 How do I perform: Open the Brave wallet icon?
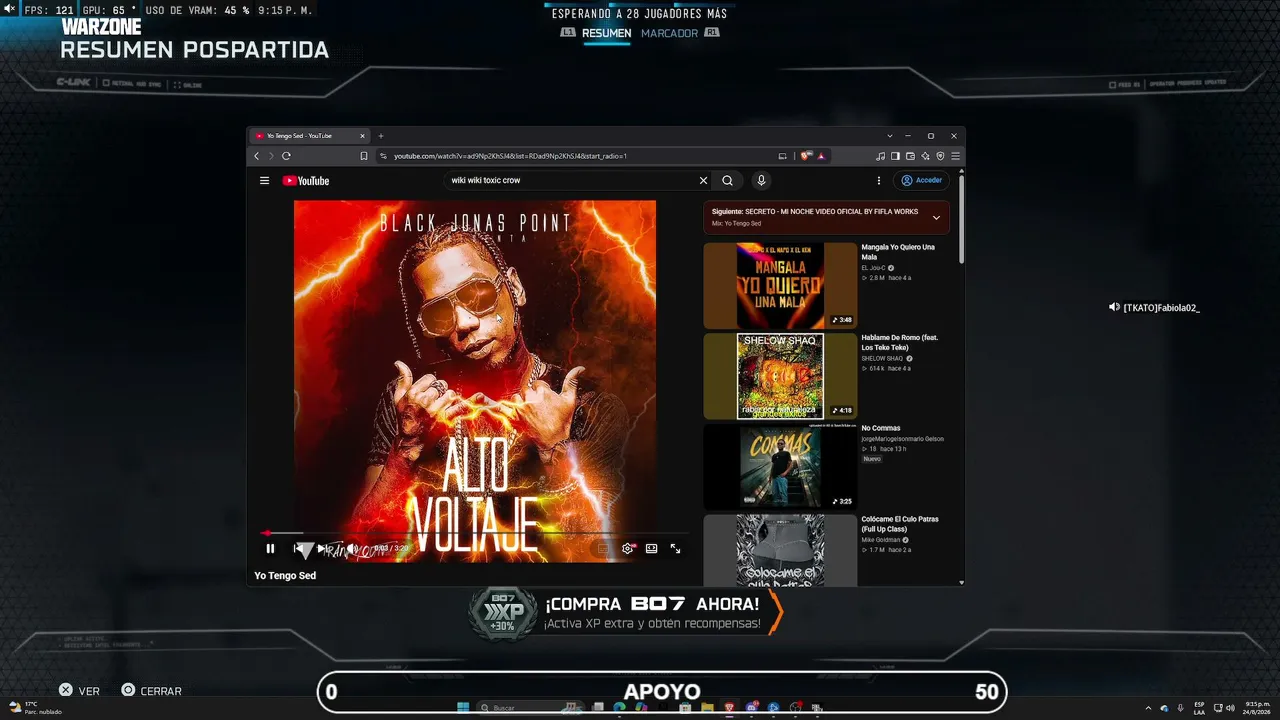(x=911, y=156)
